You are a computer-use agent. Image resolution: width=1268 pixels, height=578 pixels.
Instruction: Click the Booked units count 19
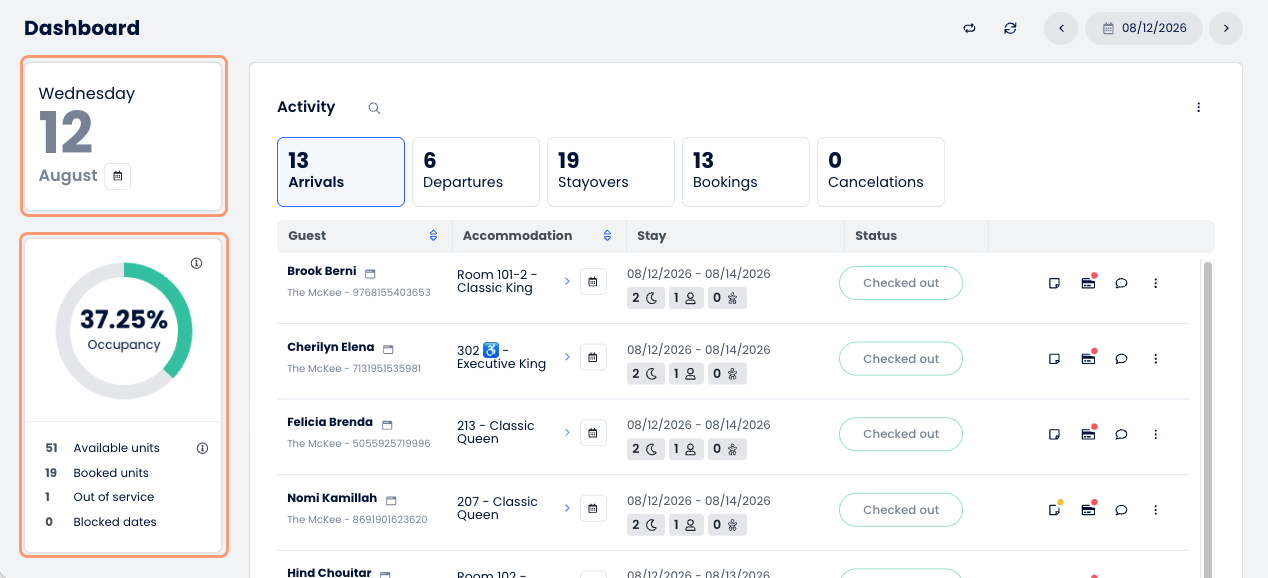point(51,473)
